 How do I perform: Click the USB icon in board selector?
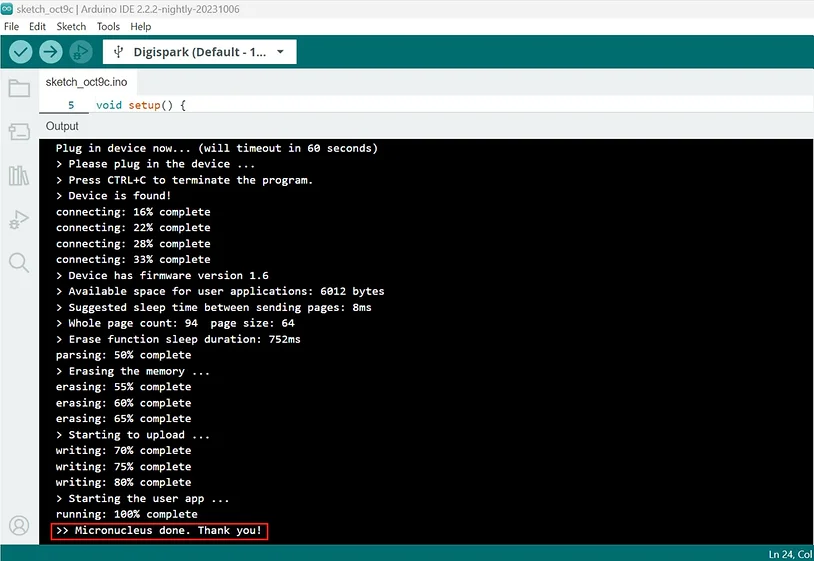click(118, 52)
